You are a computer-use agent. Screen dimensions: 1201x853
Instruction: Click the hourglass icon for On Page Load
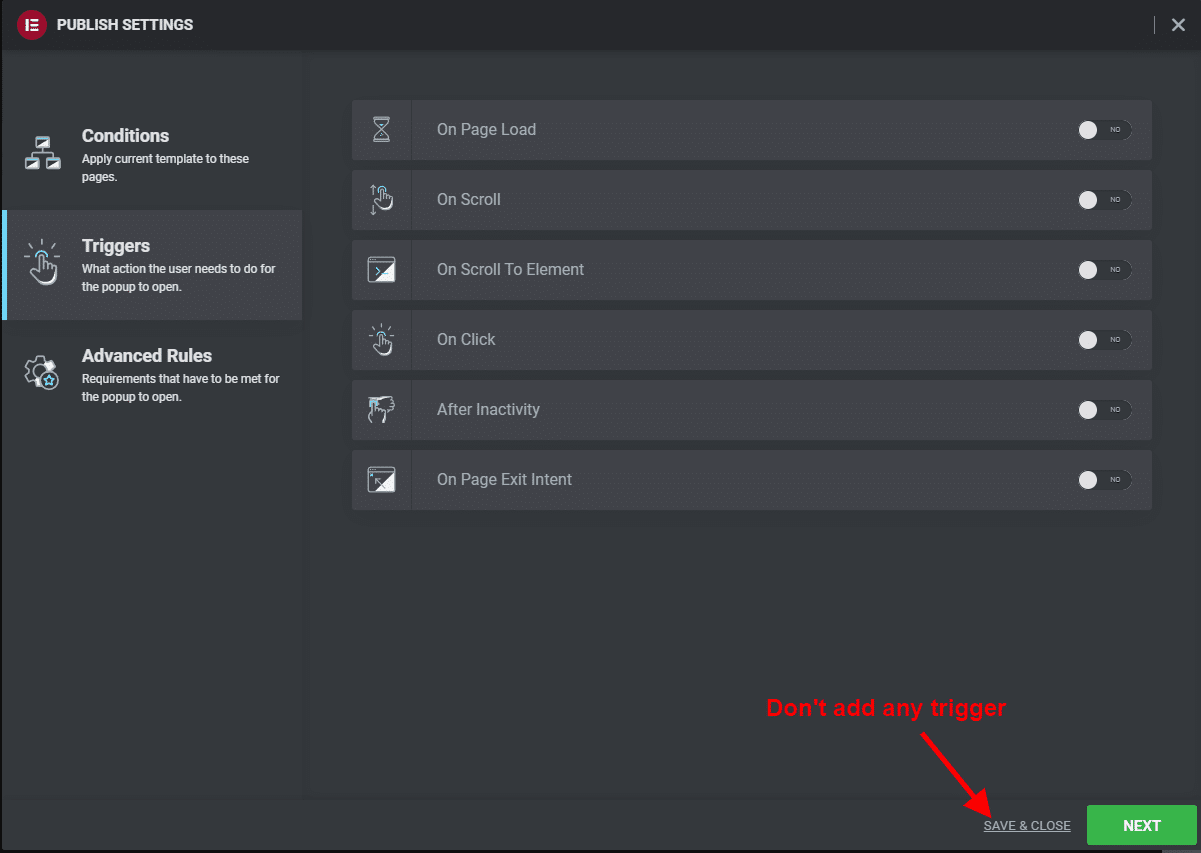tap(382, 130)
